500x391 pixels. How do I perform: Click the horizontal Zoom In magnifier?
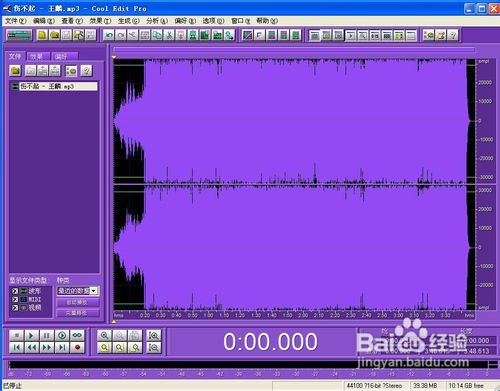pyautogui.click(x=104, y=336)
